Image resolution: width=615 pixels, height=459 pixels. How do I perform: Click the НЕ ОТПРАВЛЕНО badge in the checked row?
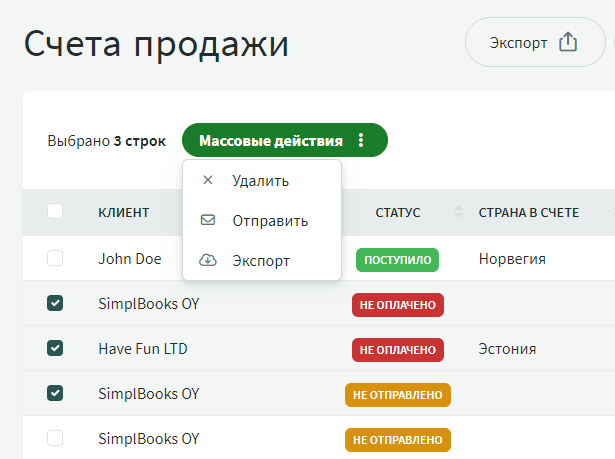click(398, 395)
